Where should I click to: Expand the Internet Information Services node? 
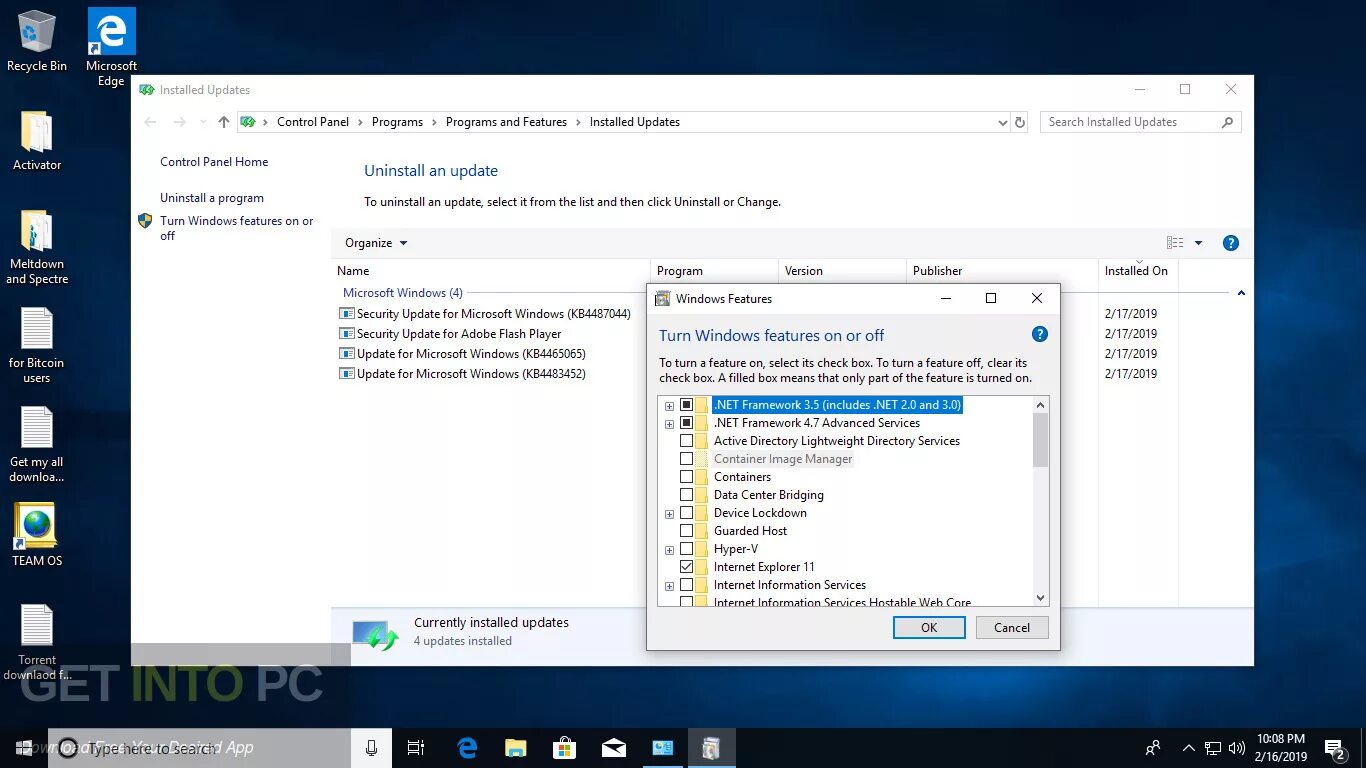(669, 586)
